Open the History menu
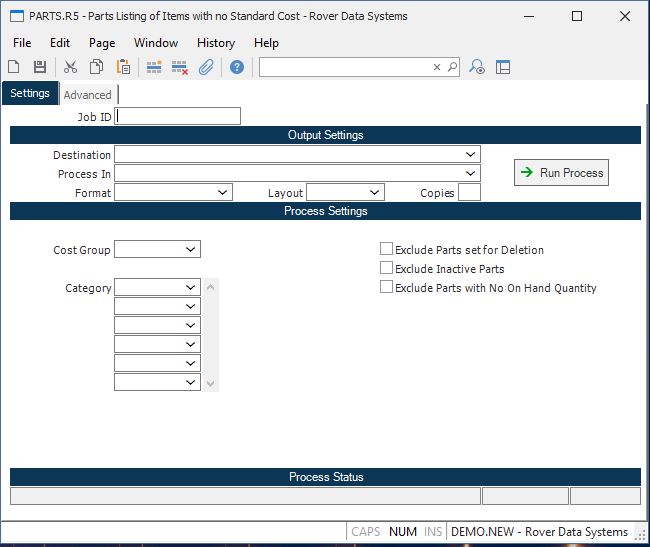The image size is (650, 547). click(215, 43)
